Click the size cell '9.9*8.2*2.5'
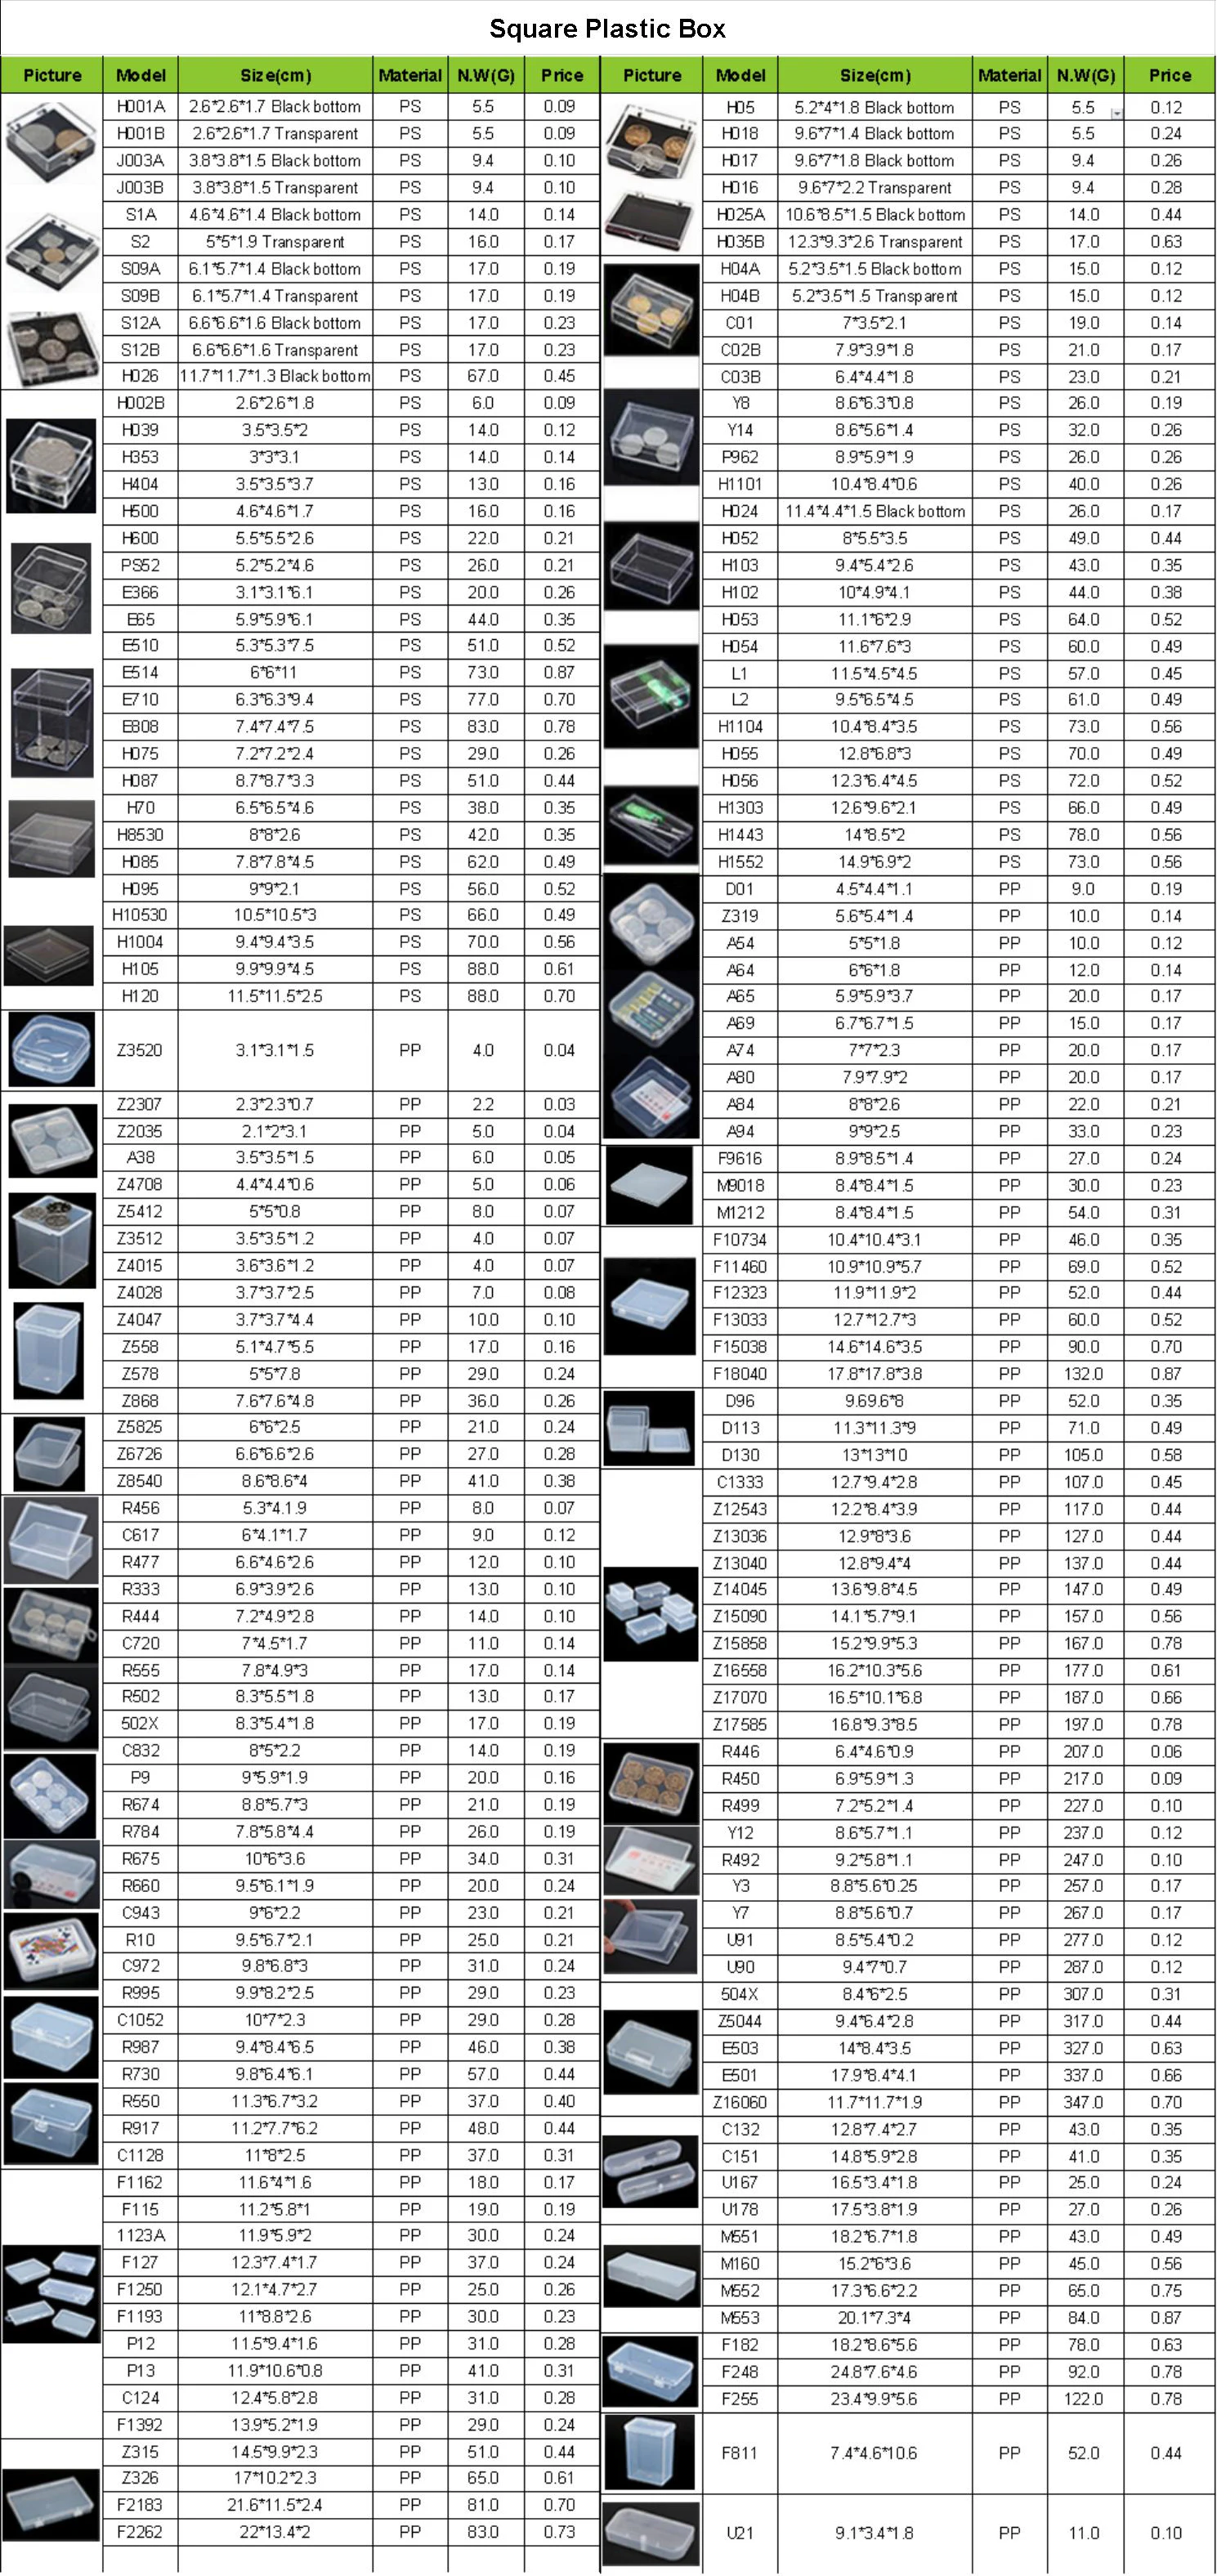 pos(275,1993)
